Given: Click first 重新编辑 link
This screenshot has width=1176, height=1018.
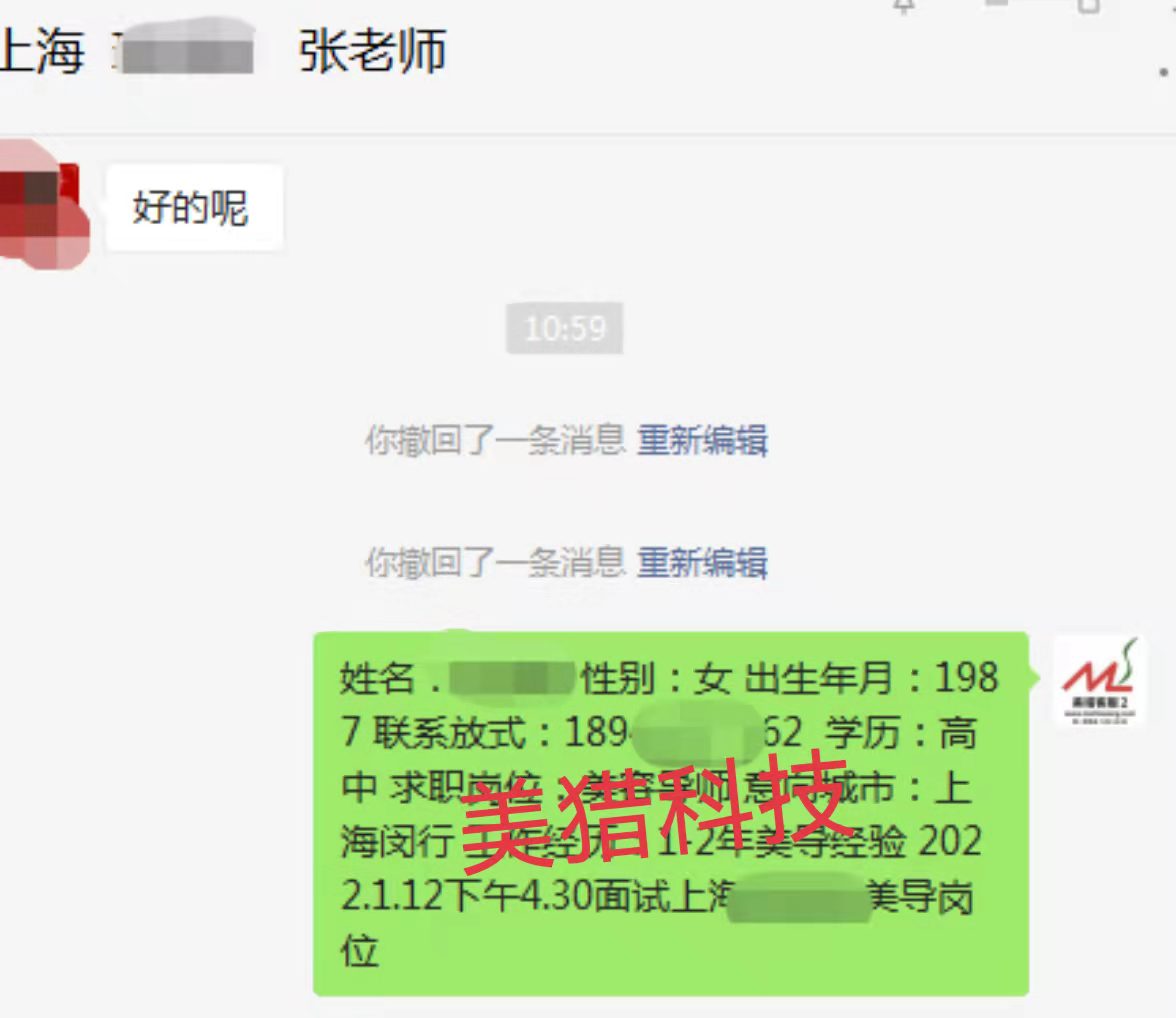Looking at the screenshot, I should (702, 440).
